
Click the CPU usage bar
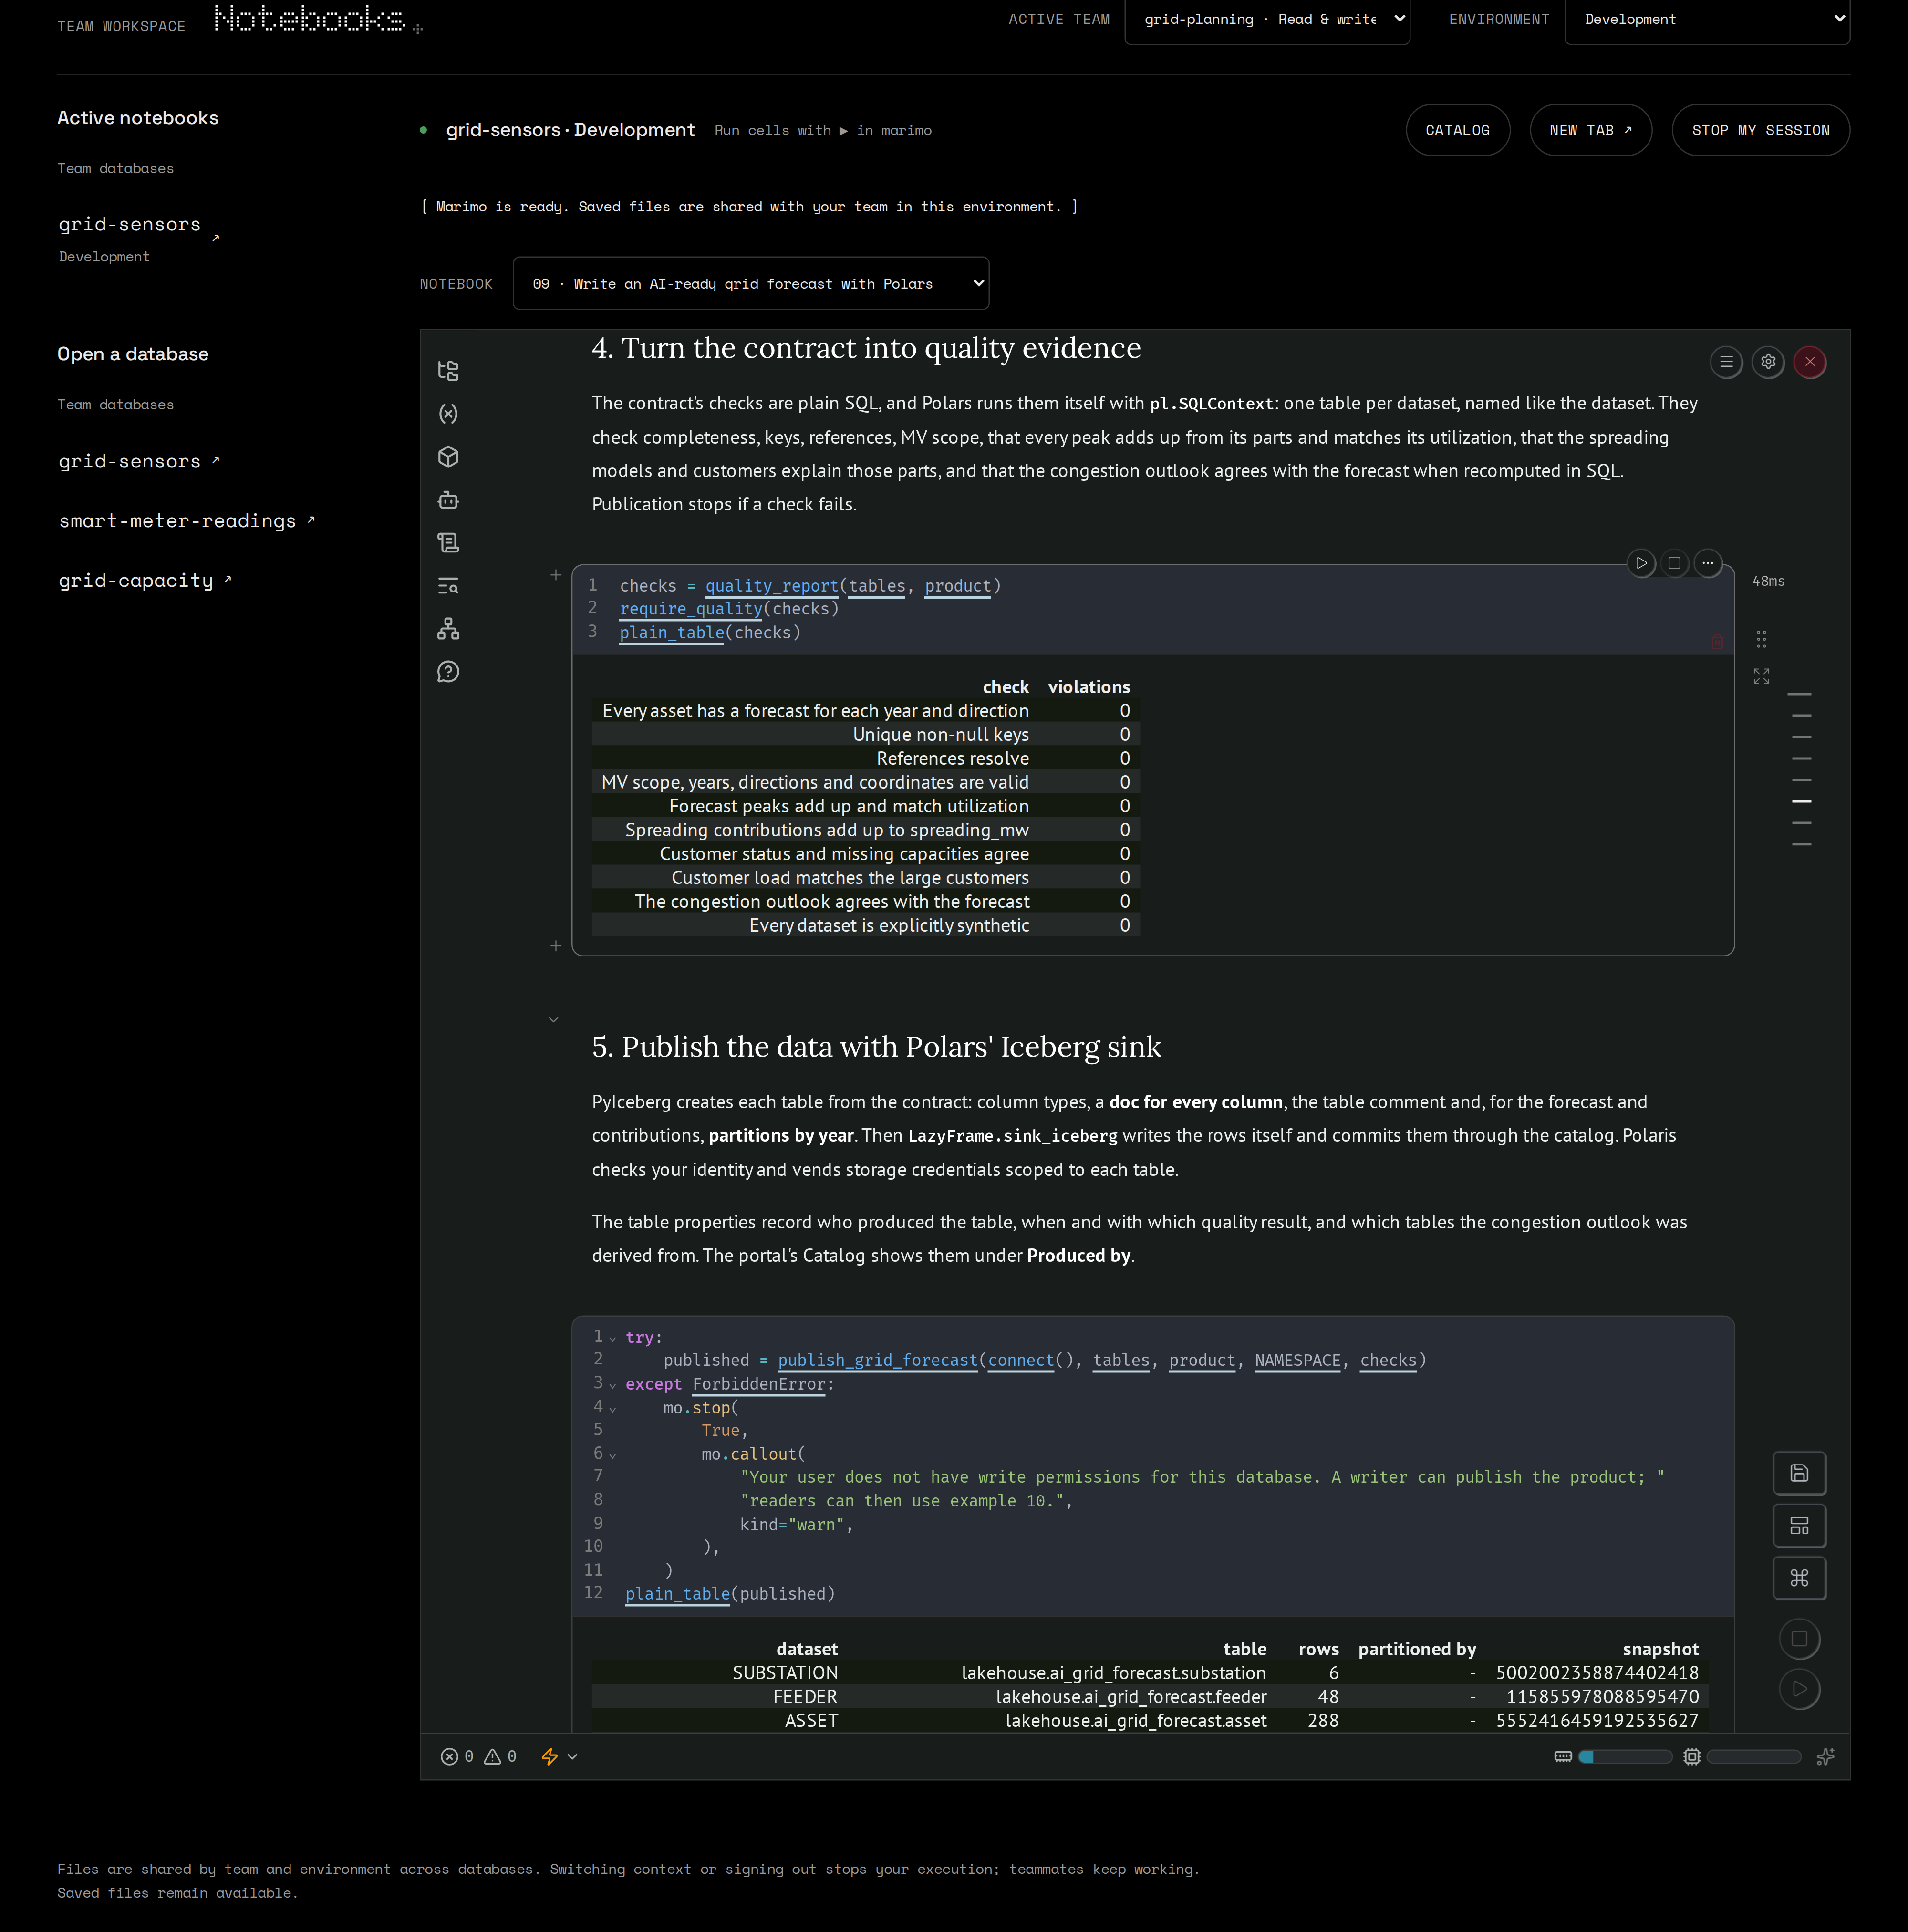pos(1753,1757)
